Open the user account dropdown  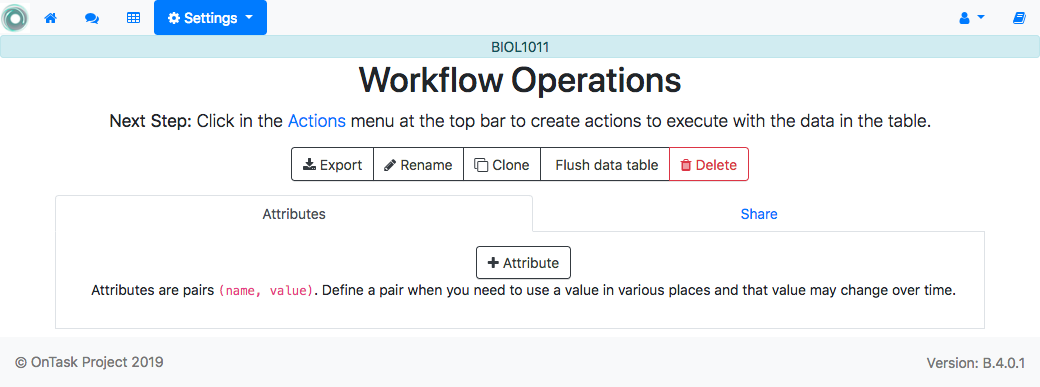tap(972, 18)
